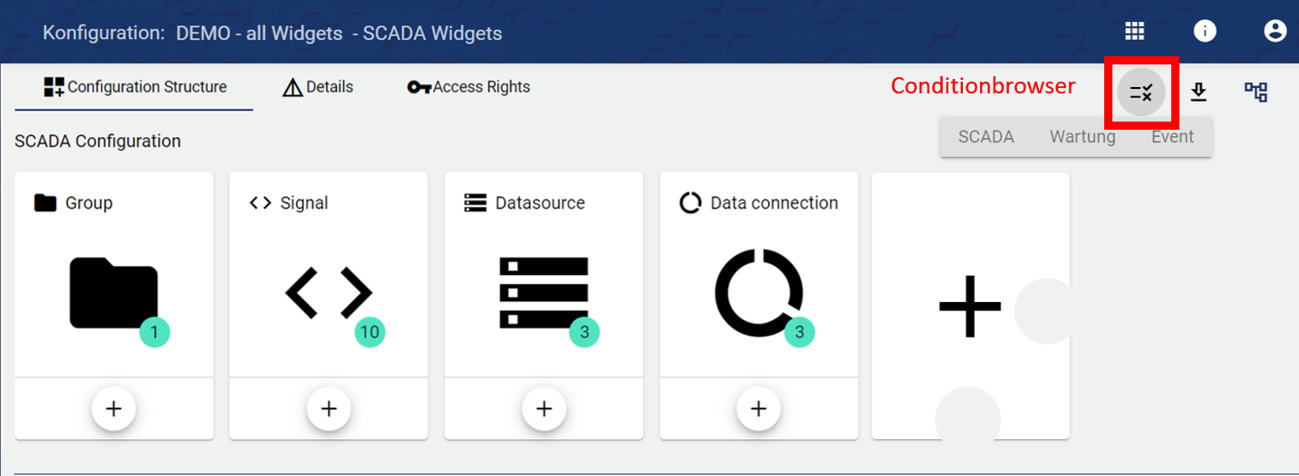Click the large Datasource storage icon
Screen dimensions: 1299x476
[x=543, y=293]
